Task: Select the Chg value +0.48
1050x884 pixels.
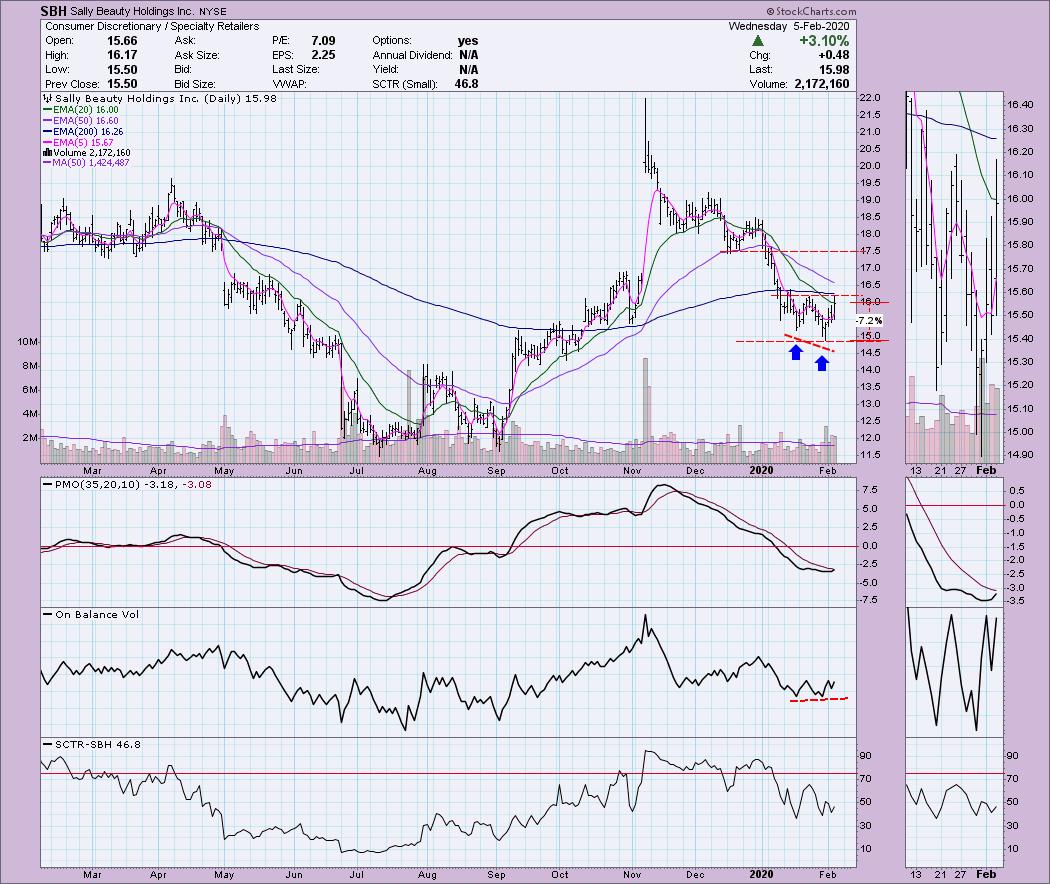Action: coord(834,55)
